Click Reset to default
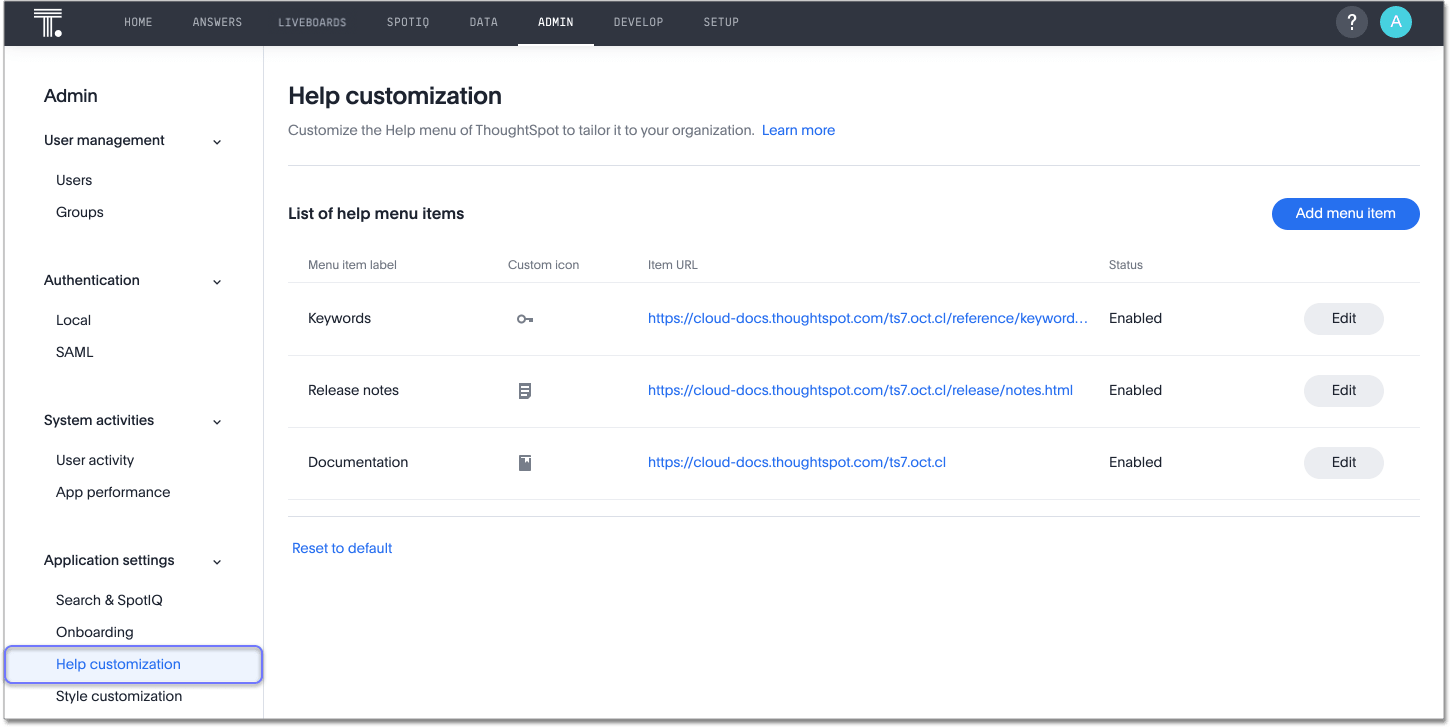1451x728 pixels. [341, 548]
